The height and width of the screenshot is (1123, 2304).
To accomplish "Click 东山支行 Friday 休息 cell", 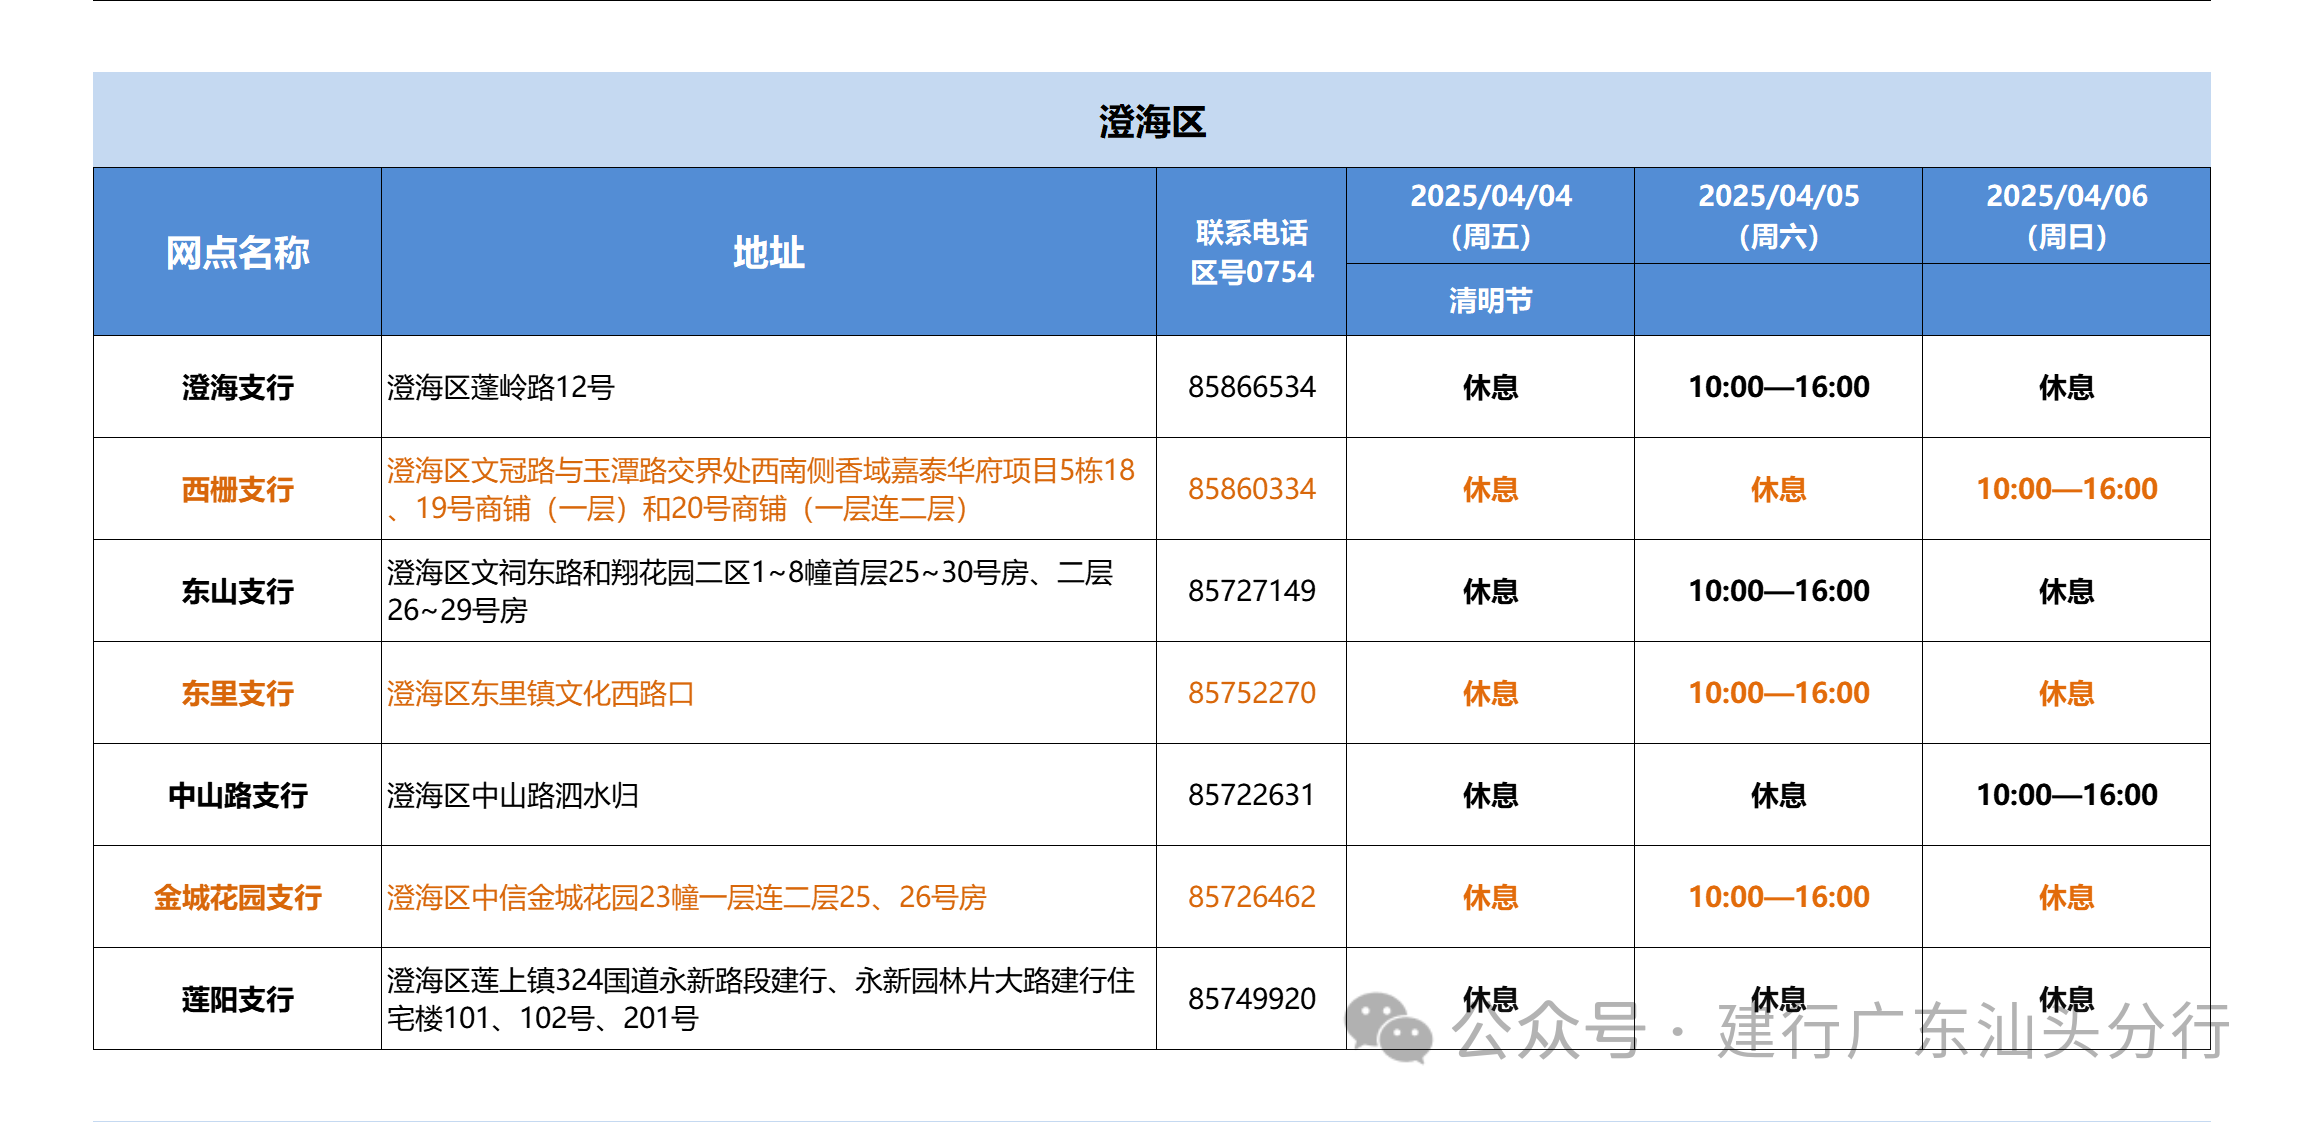I will [1490, 591].
